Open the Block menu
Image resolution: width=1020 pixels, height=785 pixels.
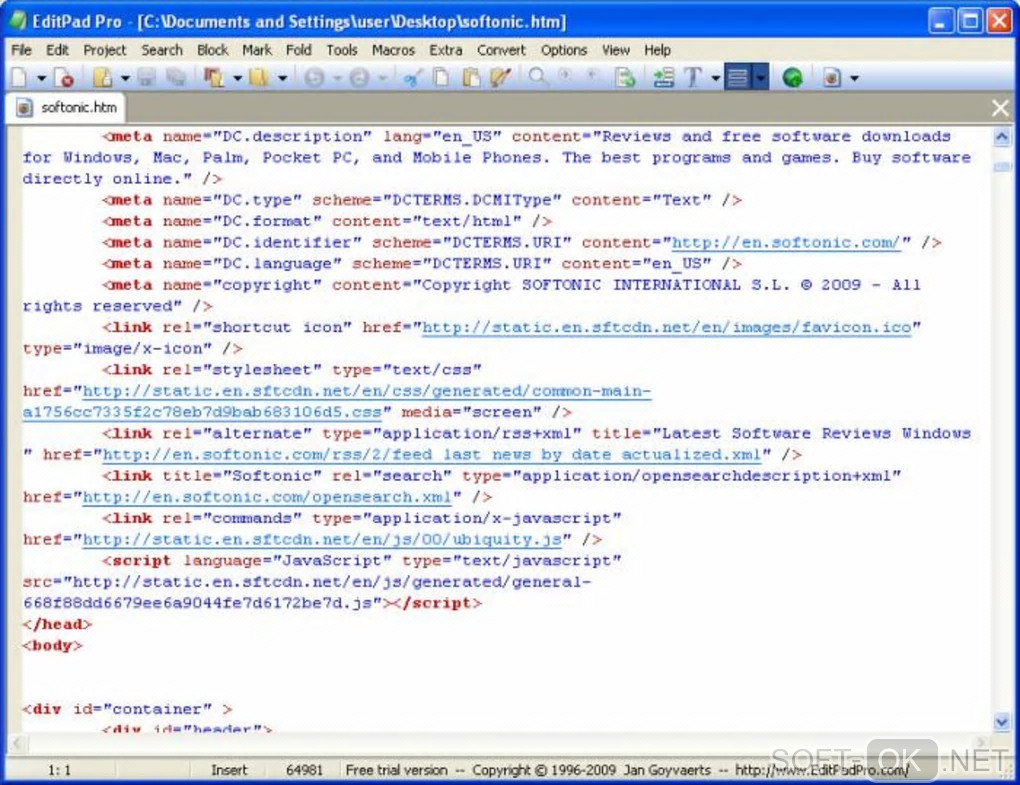point(213,50)
